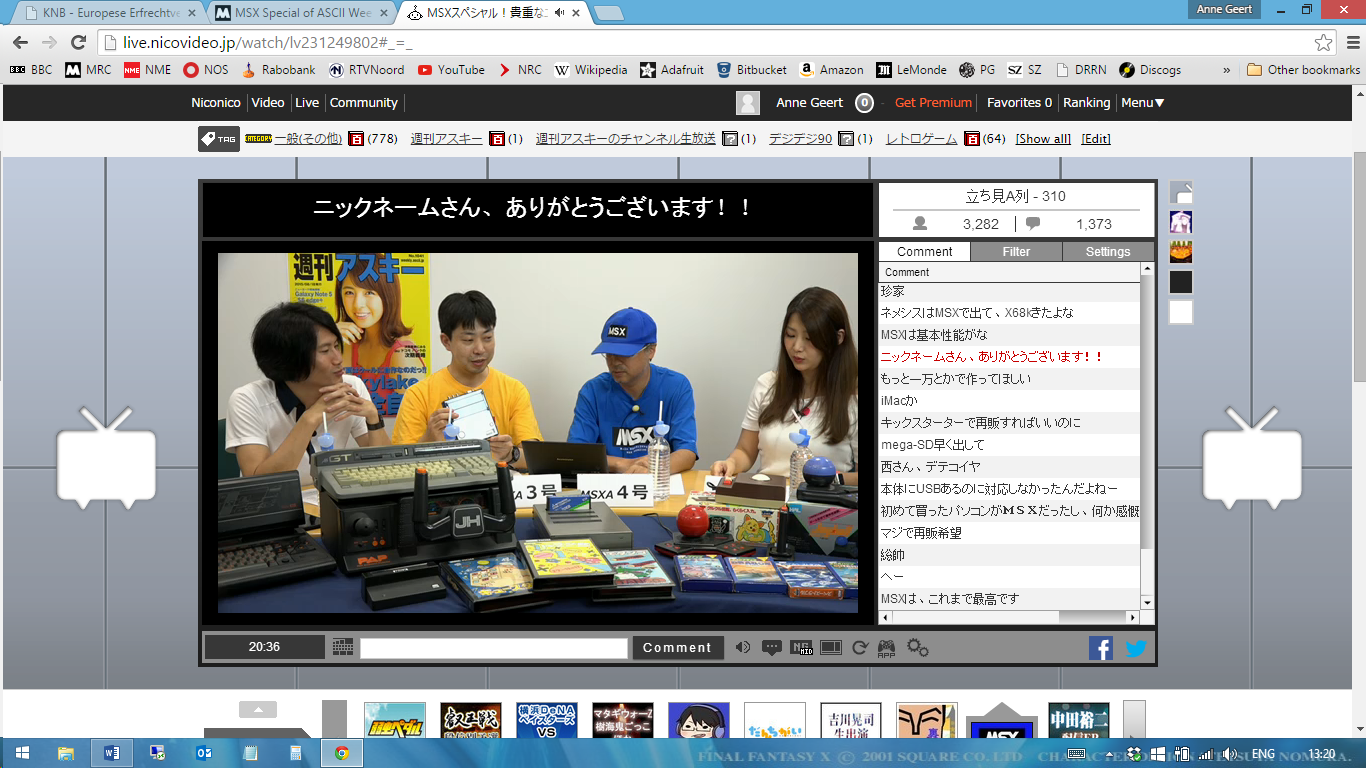
Task: Share the stream on Twitter
Action: click(x=1136, y=648)
